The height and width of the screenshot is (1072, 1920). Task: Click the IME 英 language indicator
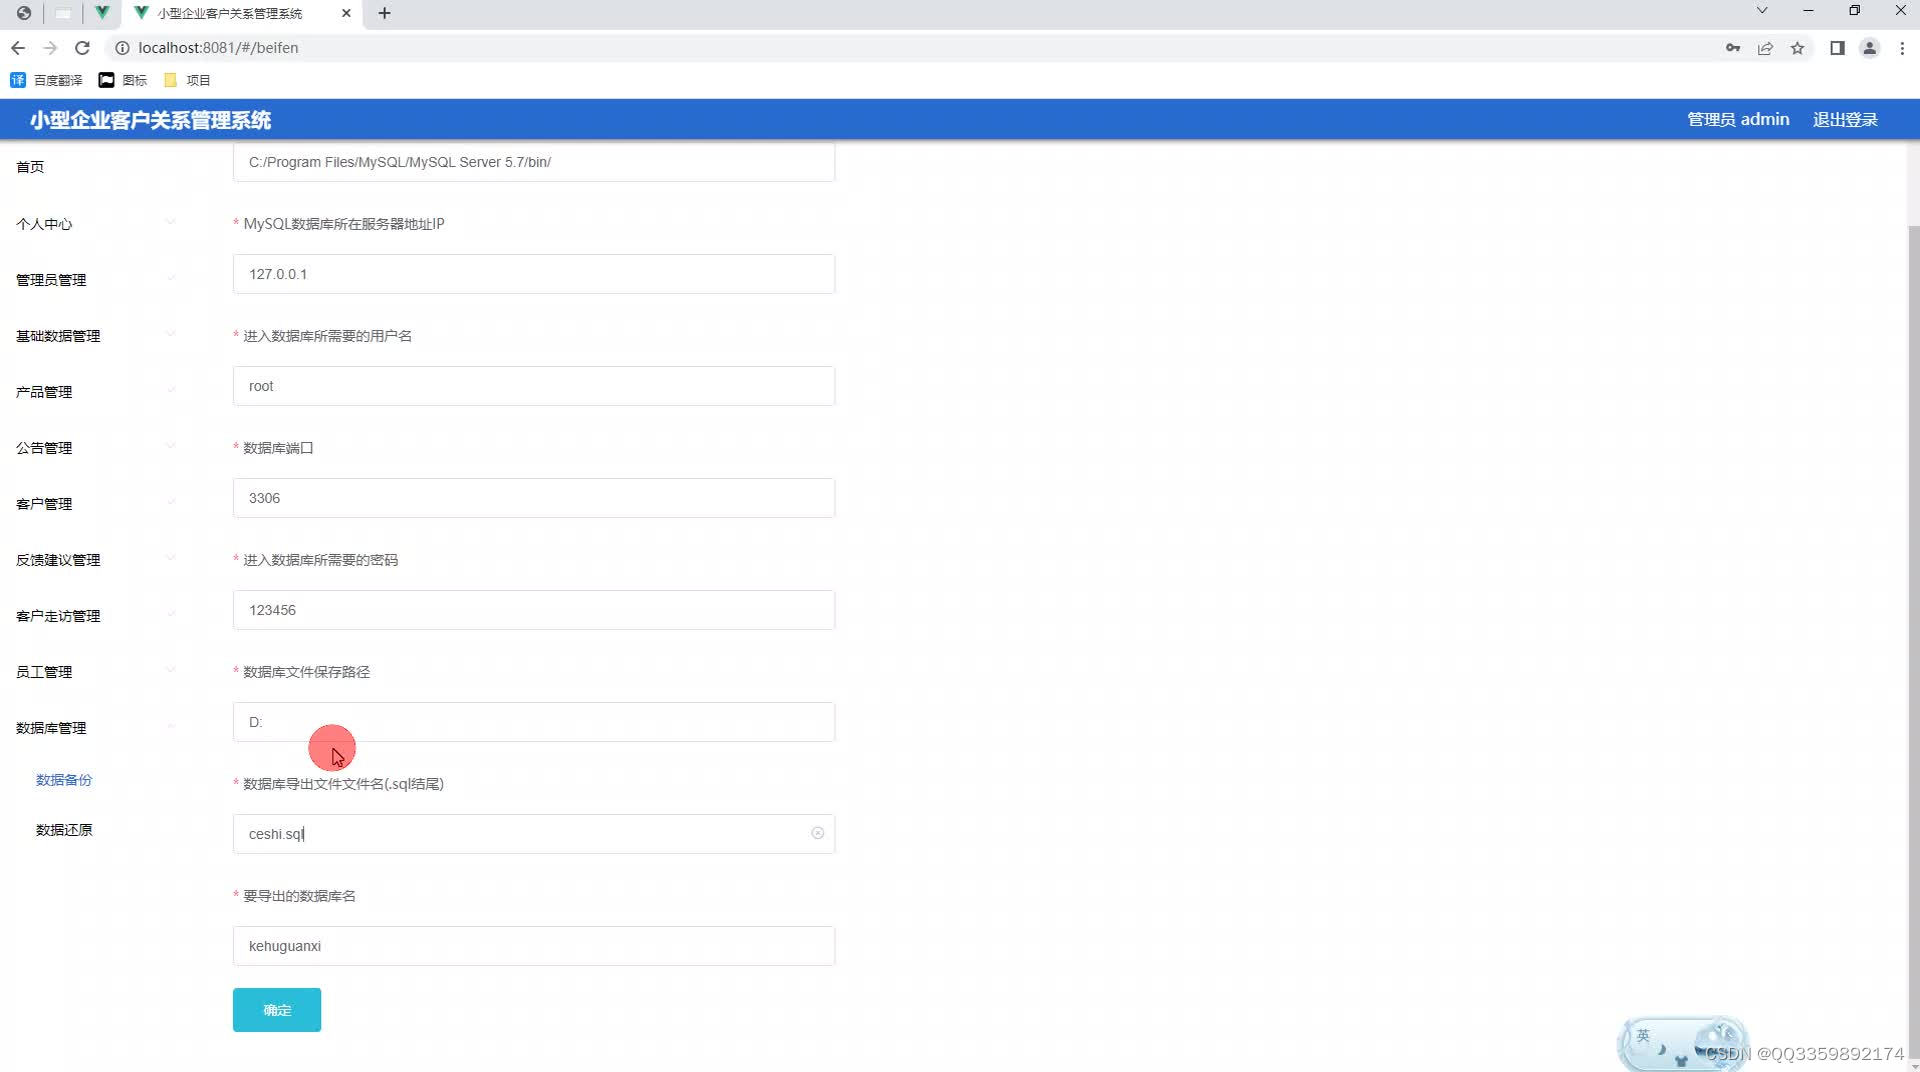pyautogui.click(x=1643, y=1036)
